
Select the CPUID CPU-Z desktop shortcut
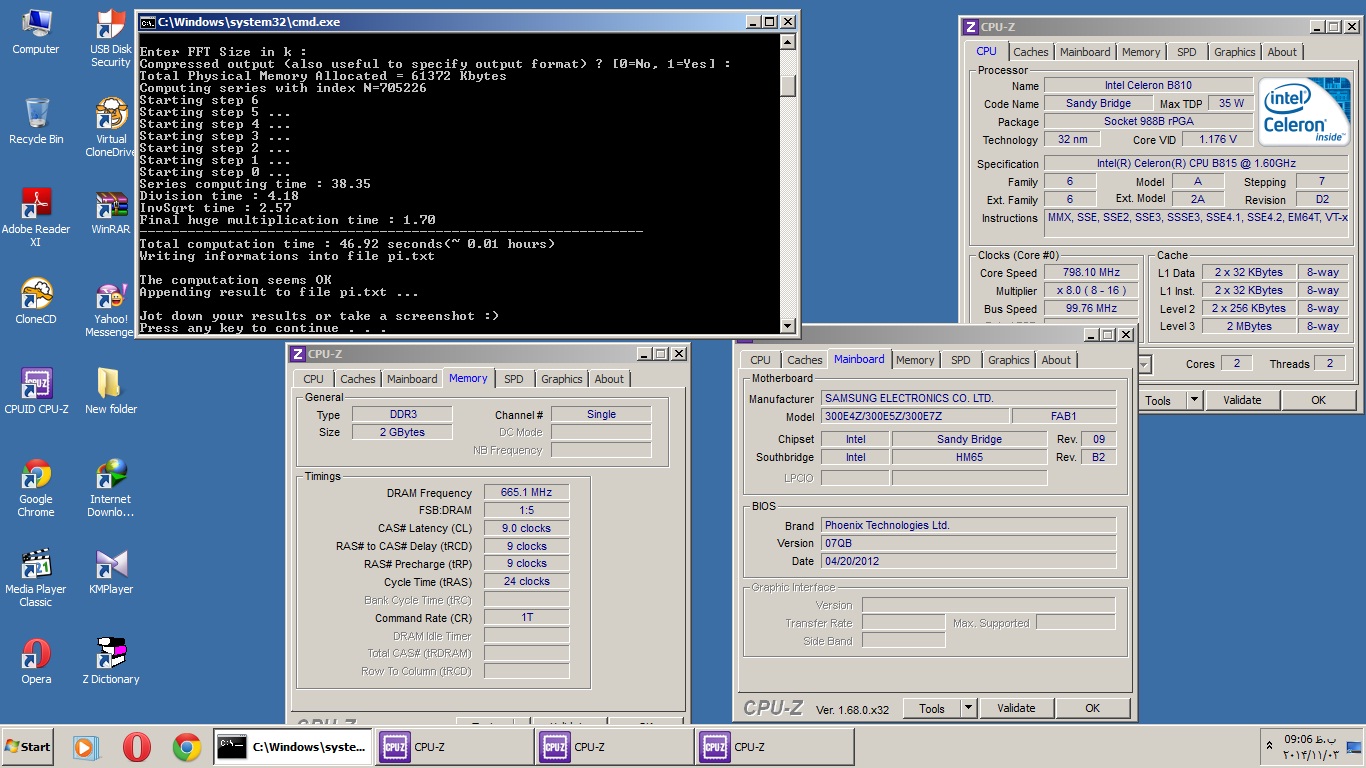coord(36,391)
